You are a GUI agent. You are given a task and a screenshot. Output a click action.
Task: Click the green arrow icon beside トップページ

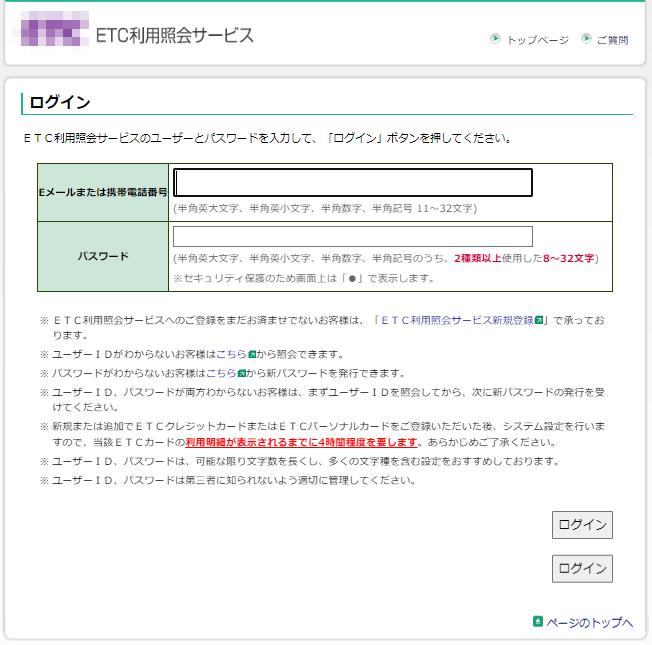click(x=495, y=39)
